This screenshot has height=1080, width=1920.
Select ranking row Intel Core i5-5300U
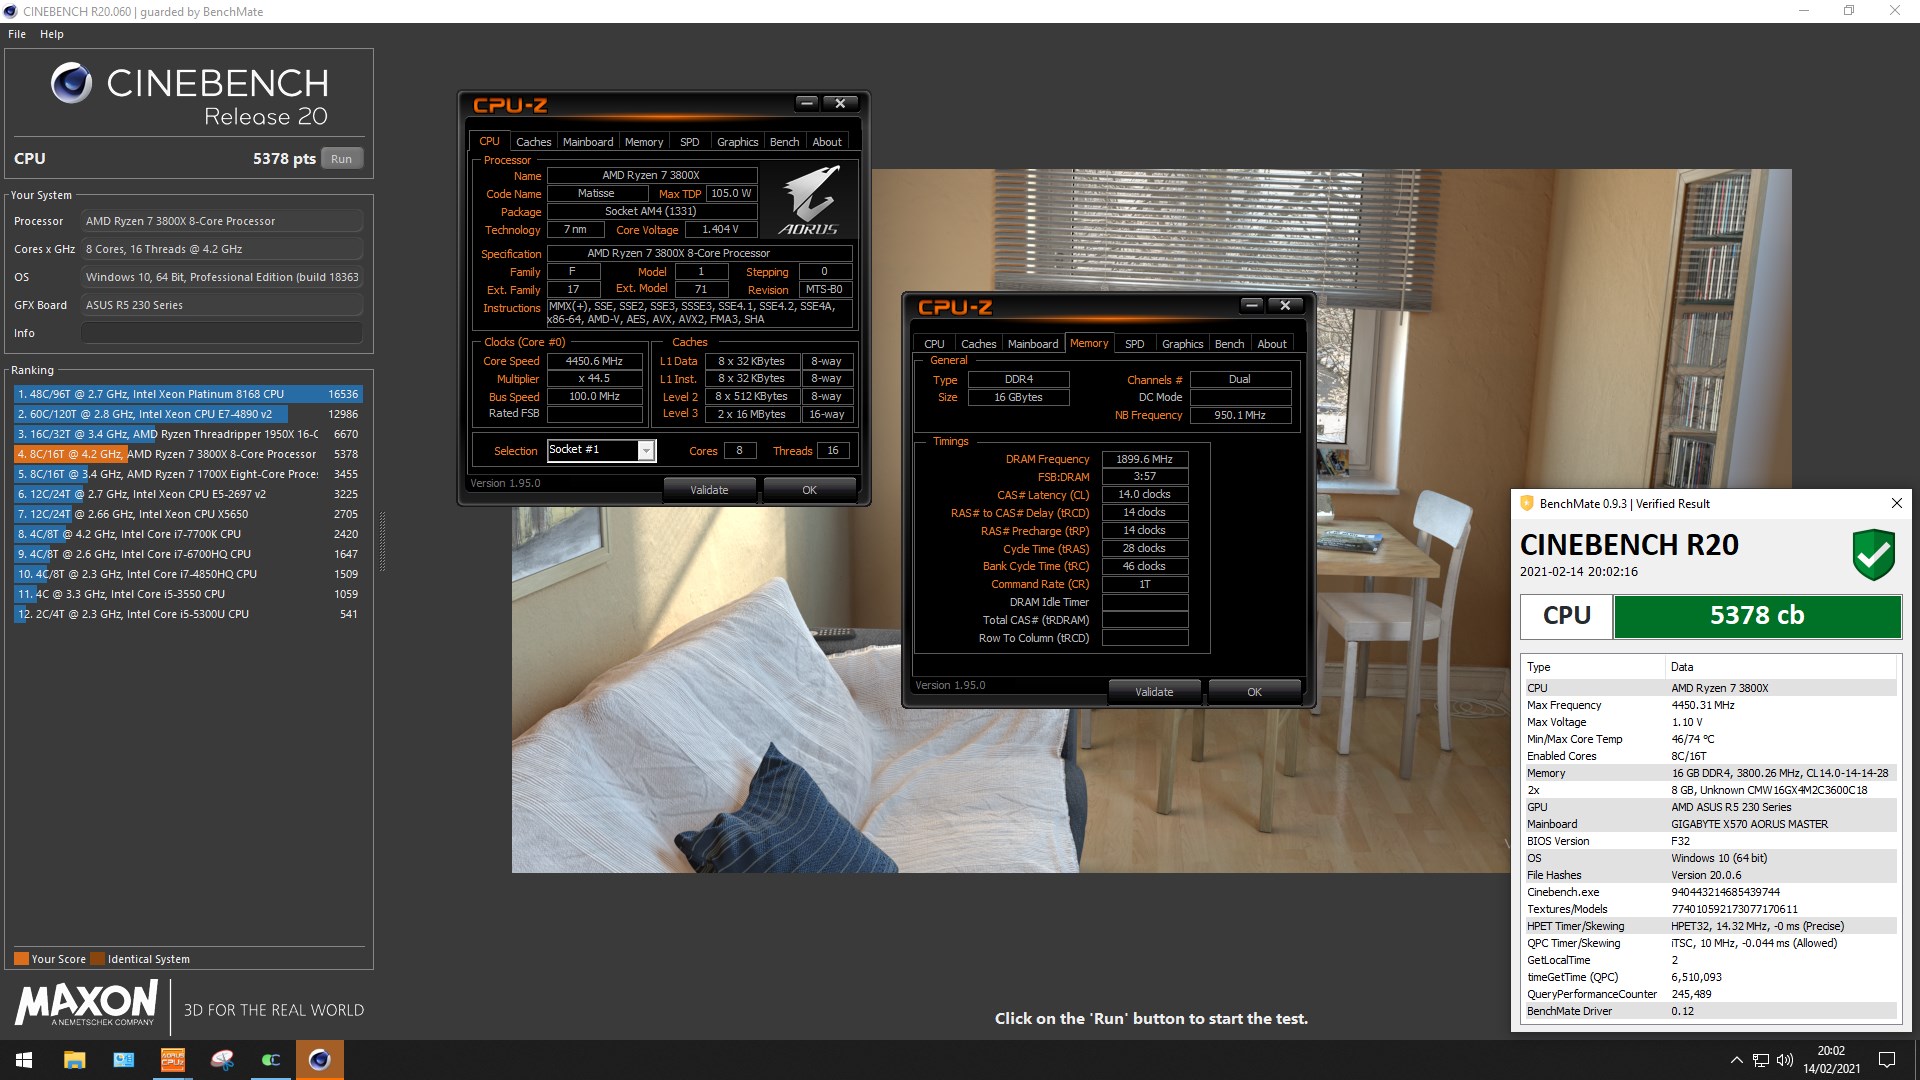point(187,614)
